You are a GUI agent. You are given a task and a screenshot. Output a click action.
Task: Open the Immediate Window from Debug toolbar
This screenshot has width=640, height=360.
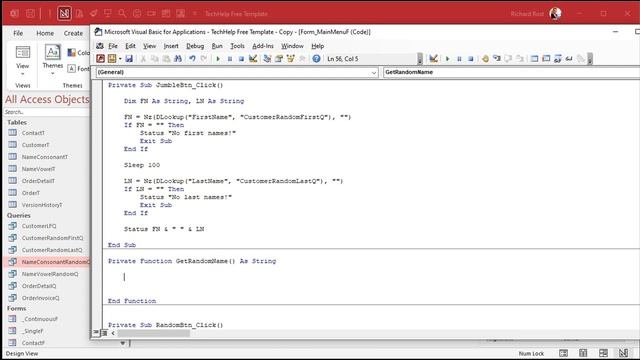click(546, 59)
